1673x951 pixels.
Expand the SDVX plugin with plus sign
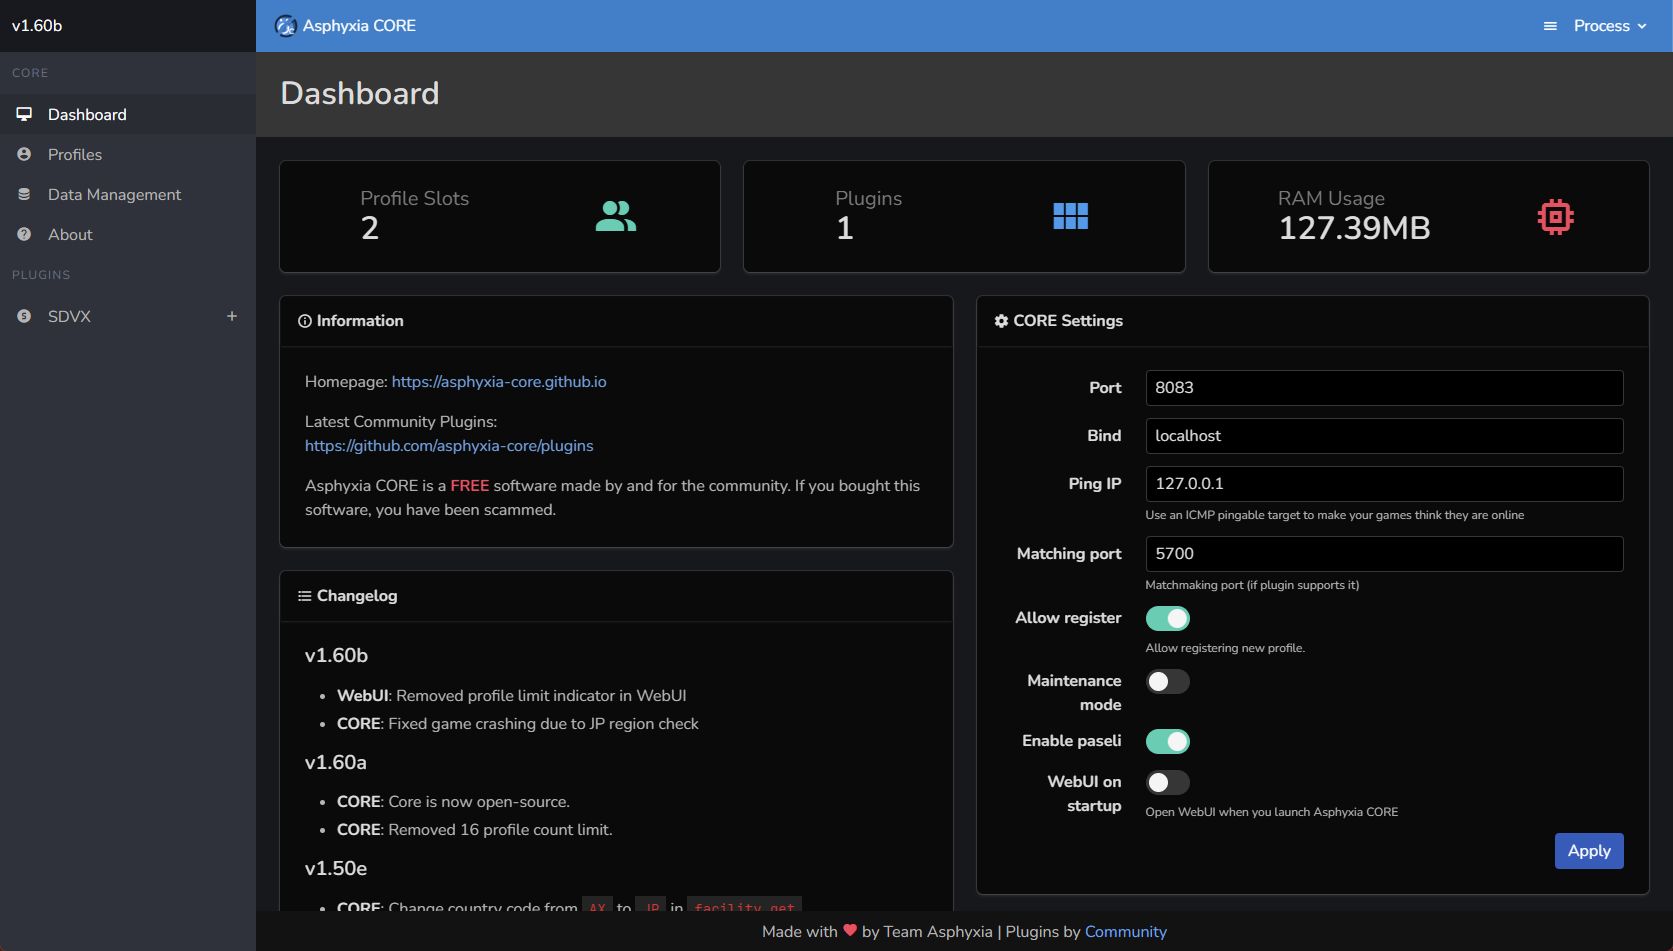click(x=232, y=316)
